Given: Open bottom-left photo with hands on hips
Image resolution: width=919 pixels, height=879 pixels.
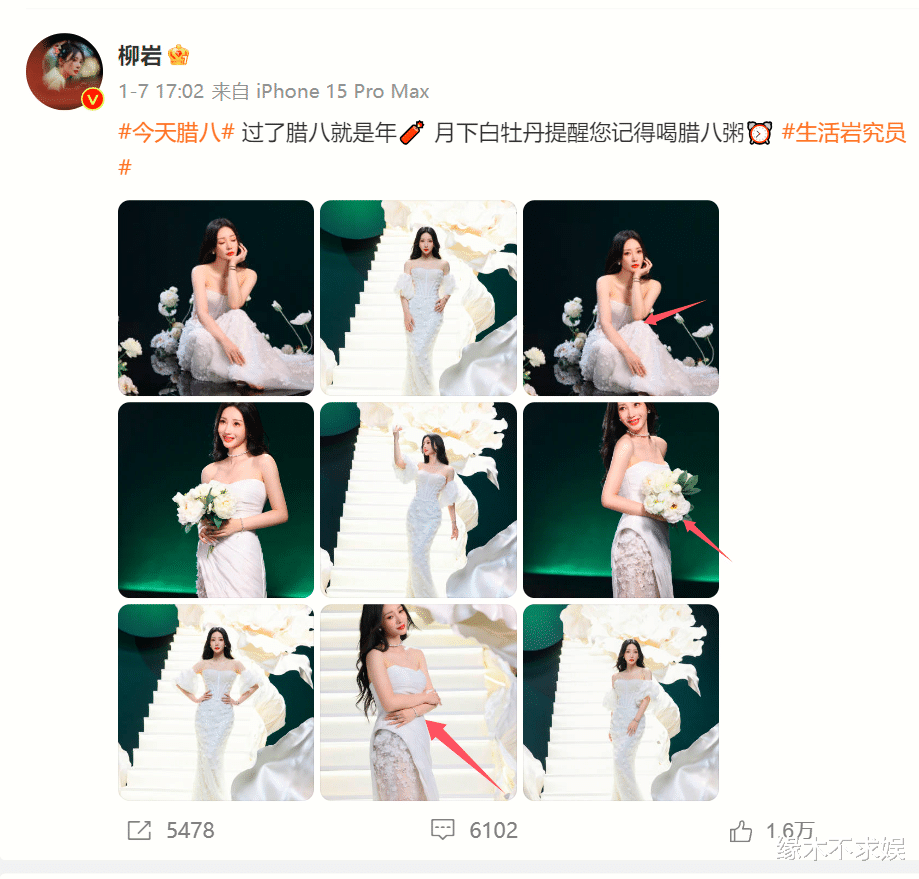Looking at the screenshot, I should click(216, 703).
